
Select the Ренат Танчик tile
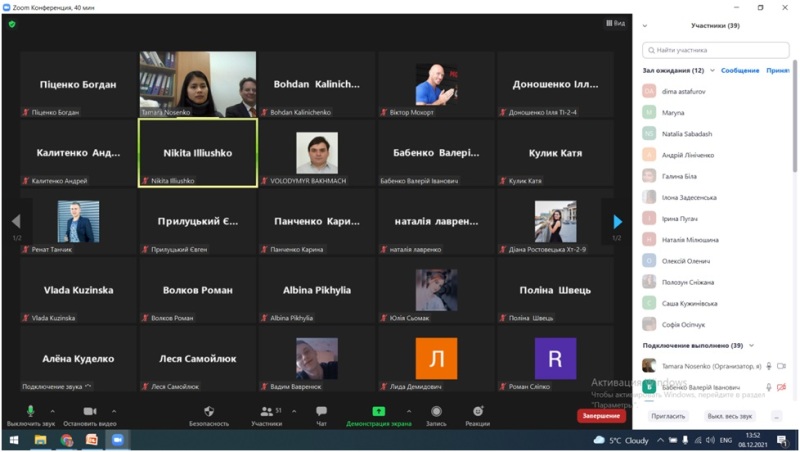(78, 221)
